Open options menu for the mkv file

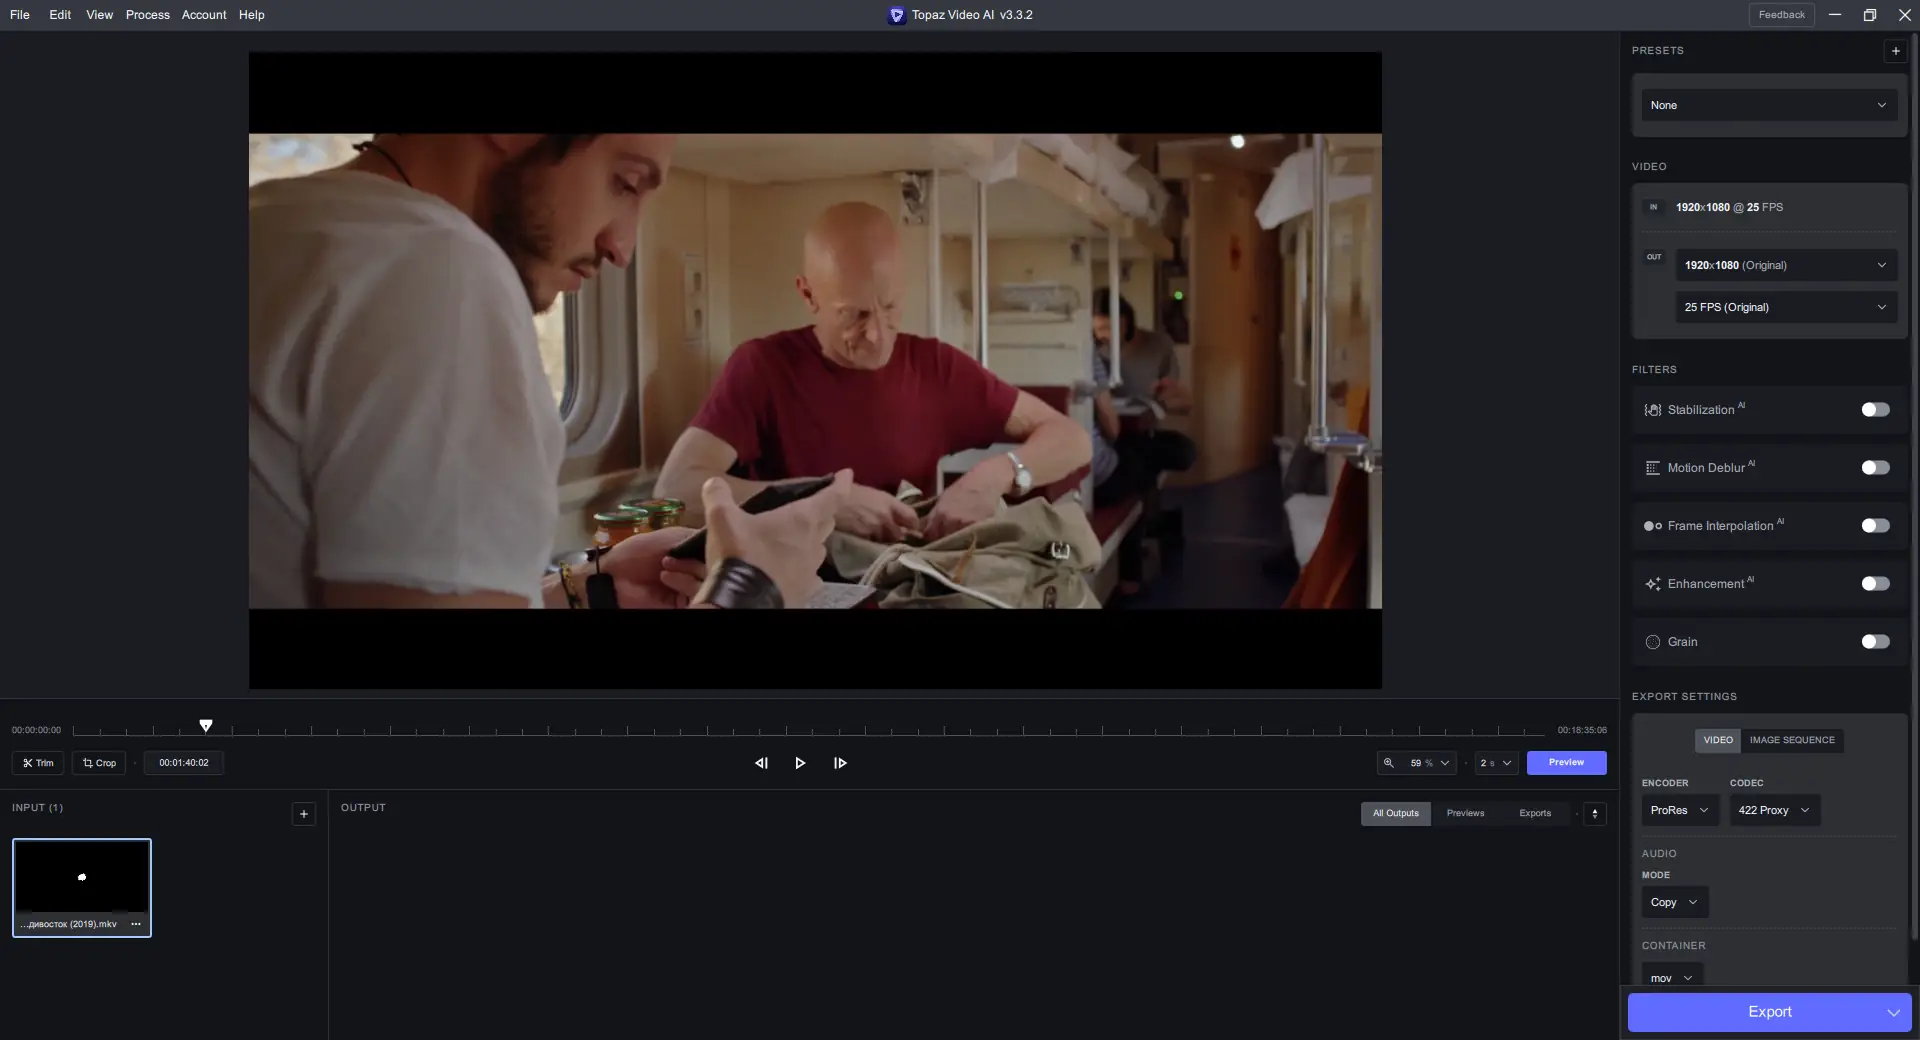(136, 924)
